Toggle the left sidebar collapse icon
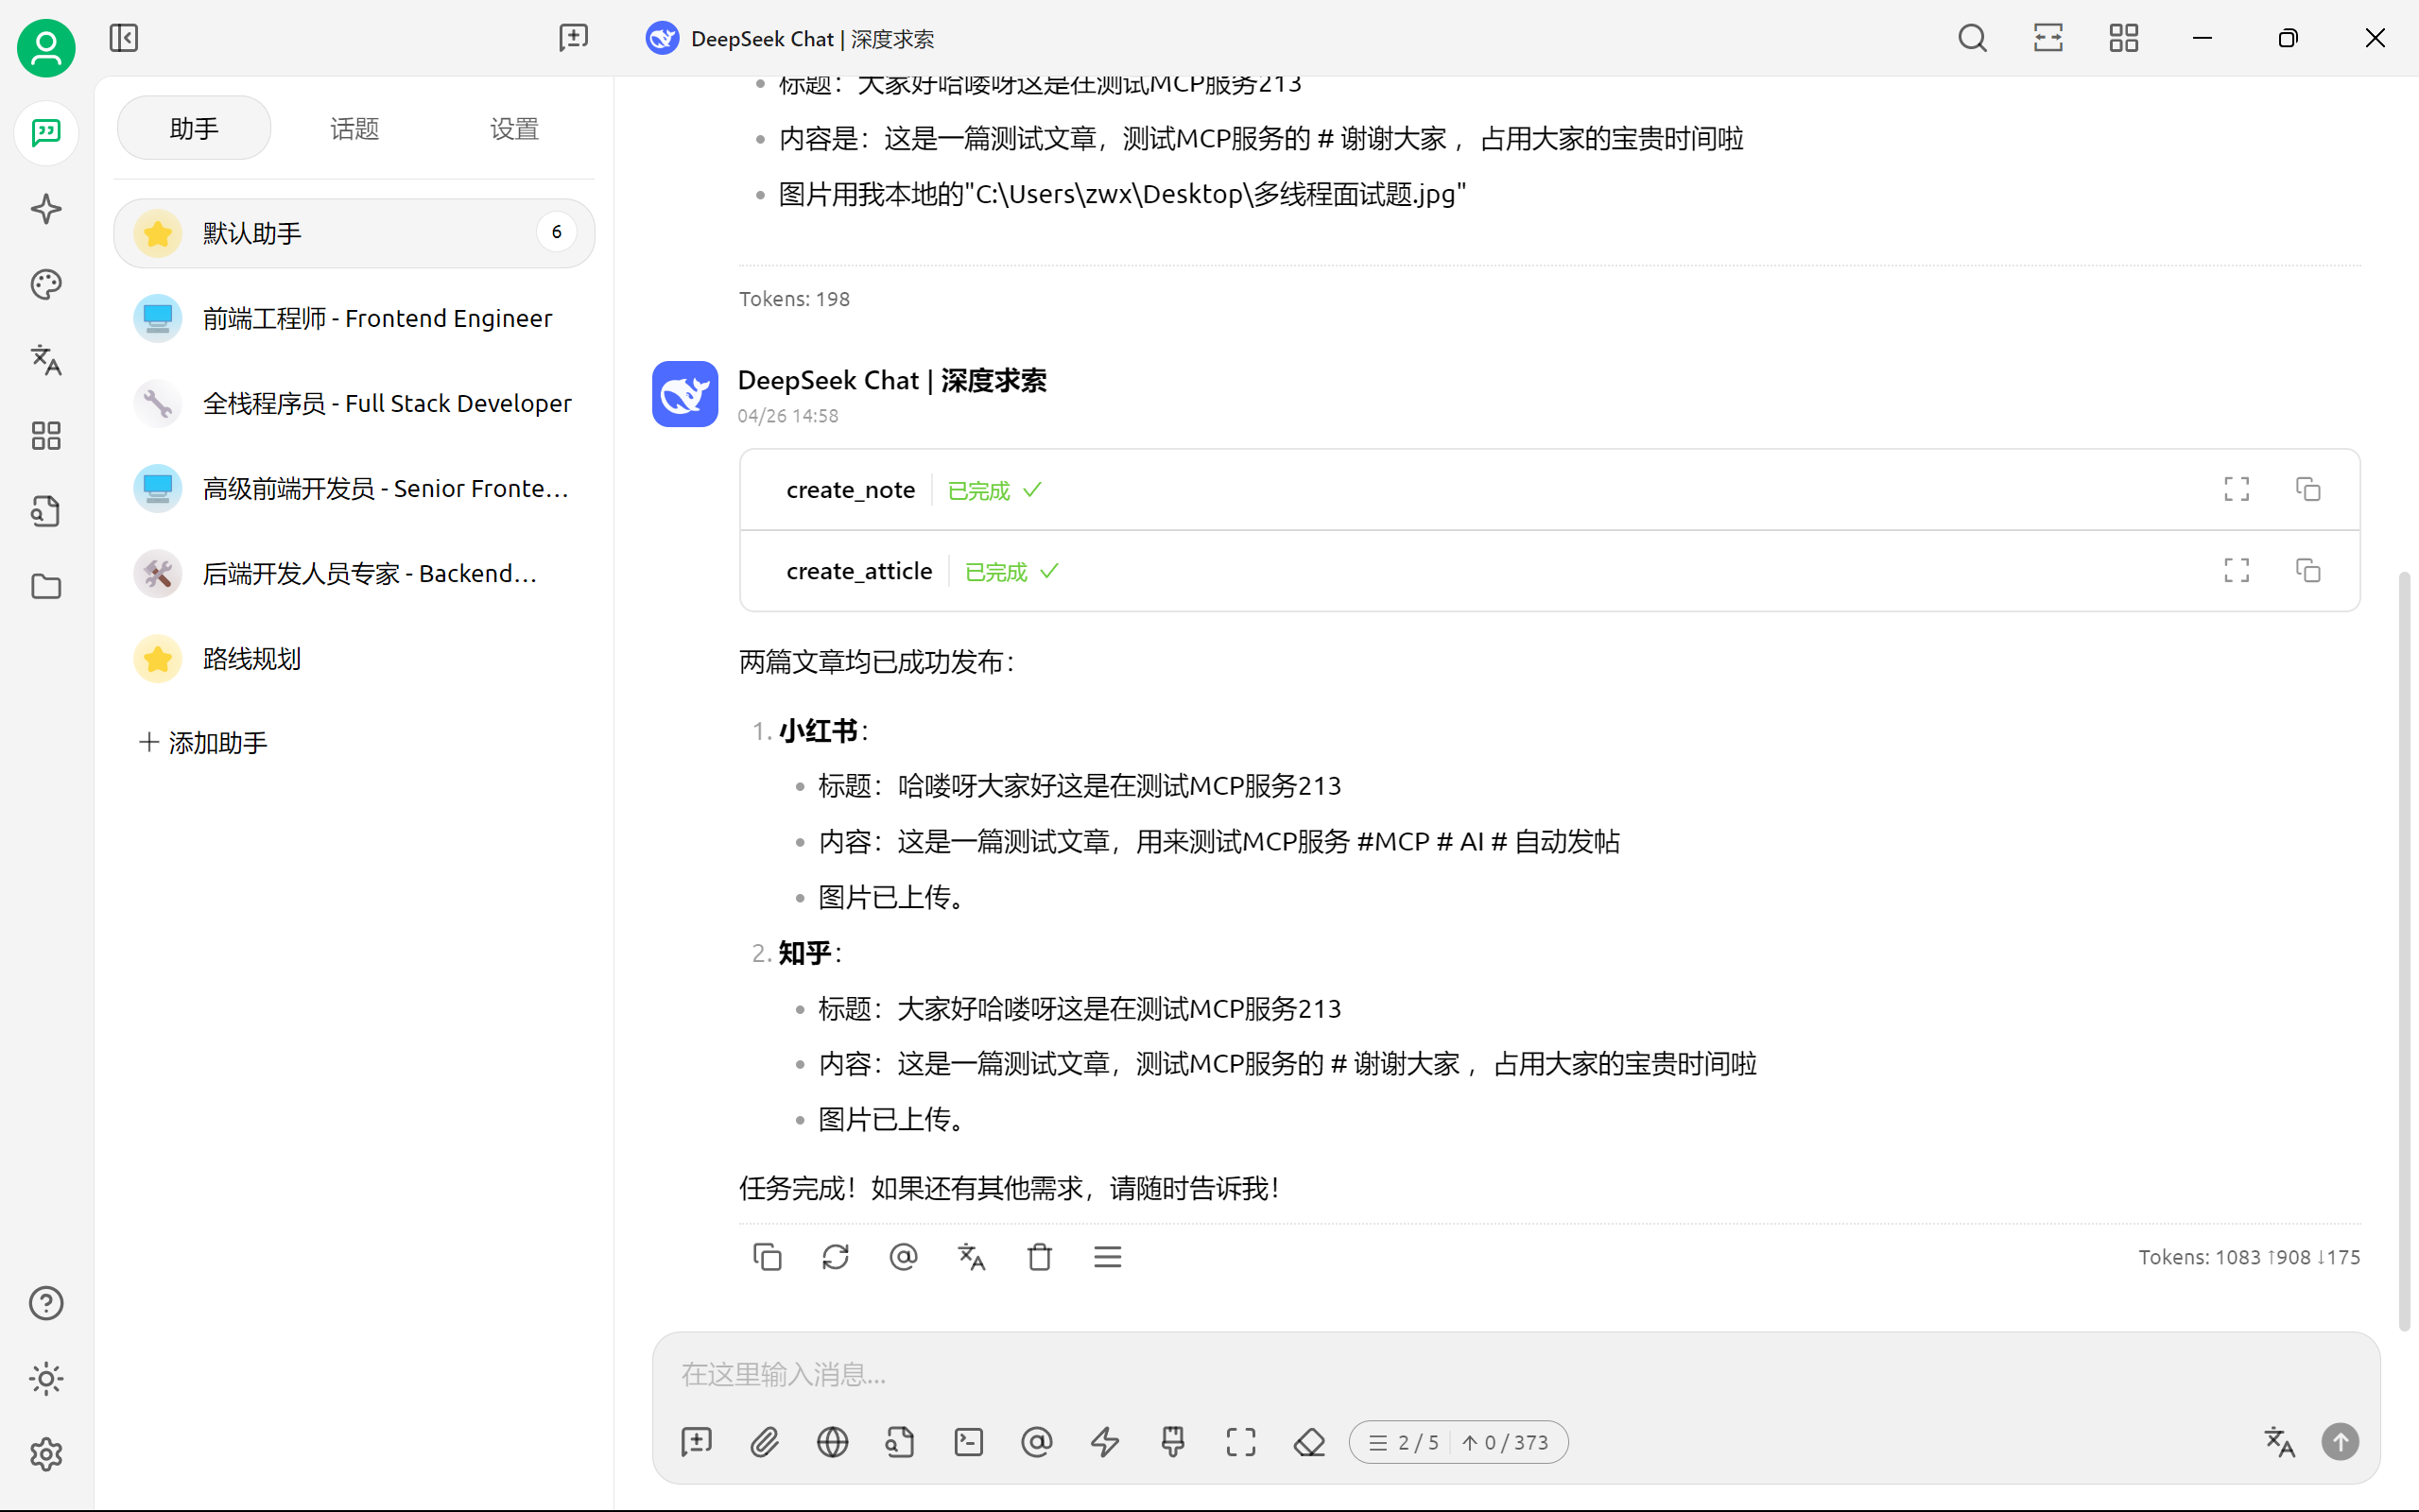This screenshot has width=2419, height=1512. [x=124, y=38]
